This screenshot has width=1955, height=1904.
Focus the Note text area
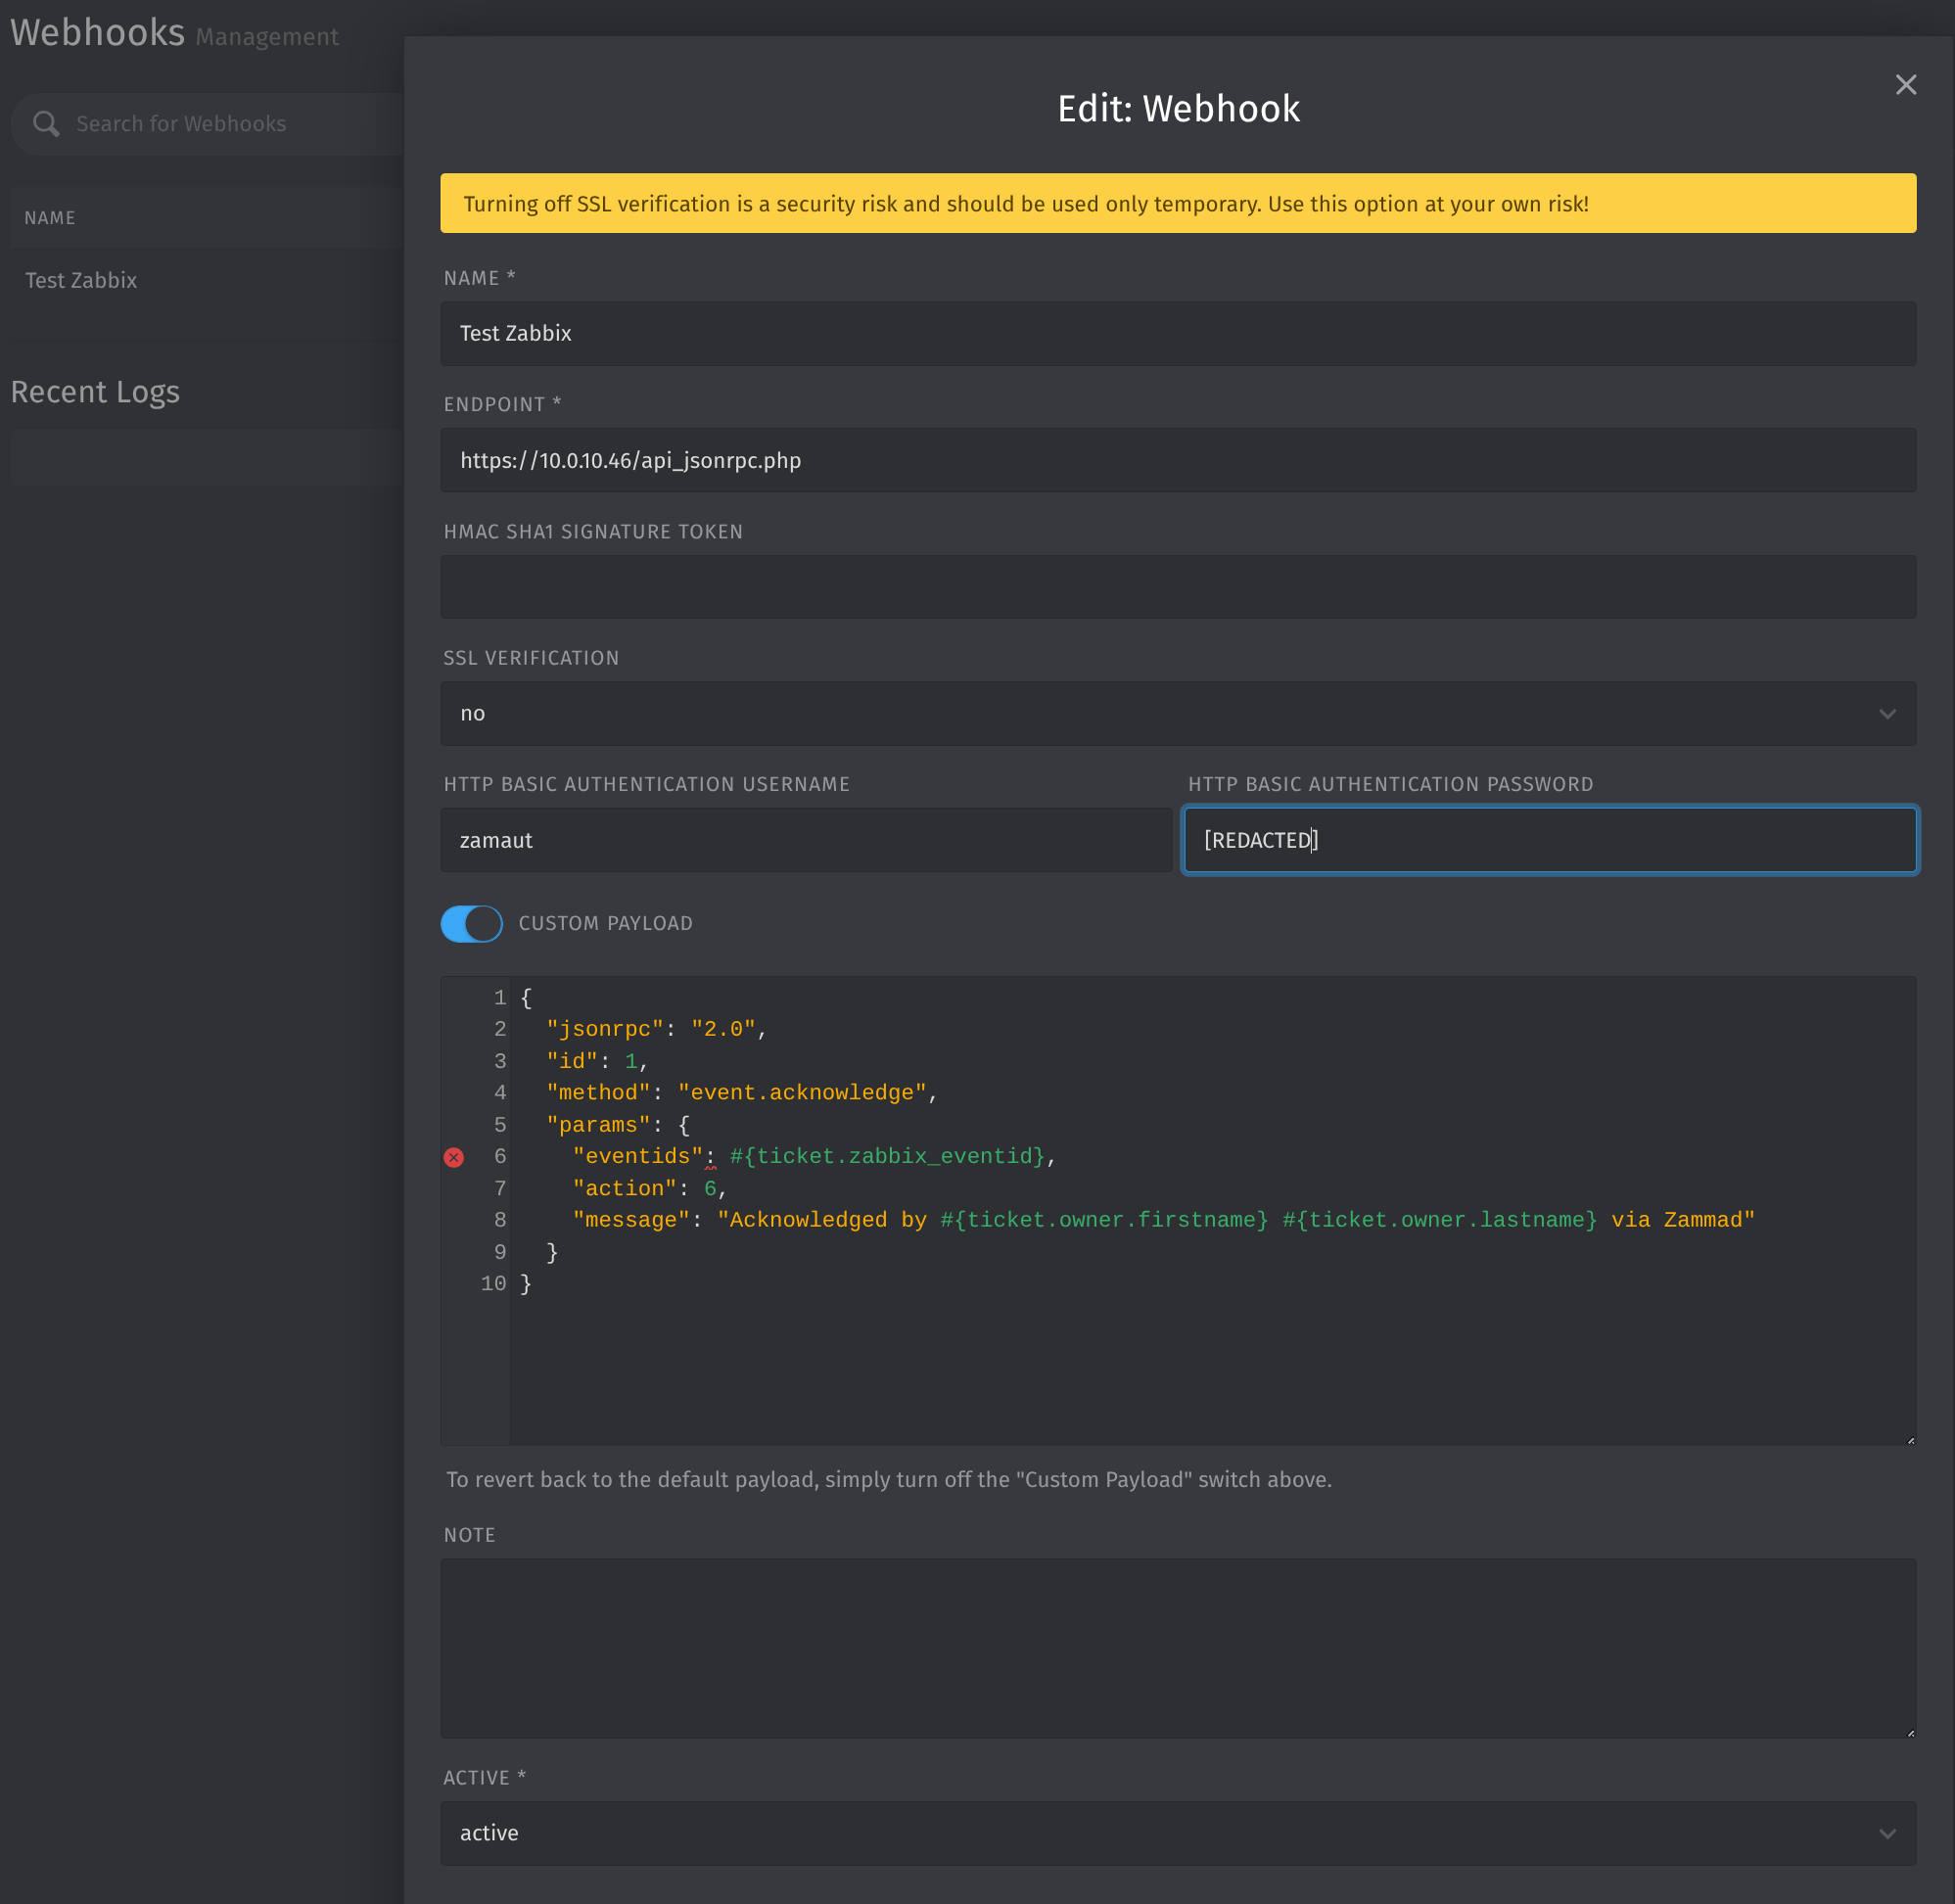click(x=1177, y=1647)
